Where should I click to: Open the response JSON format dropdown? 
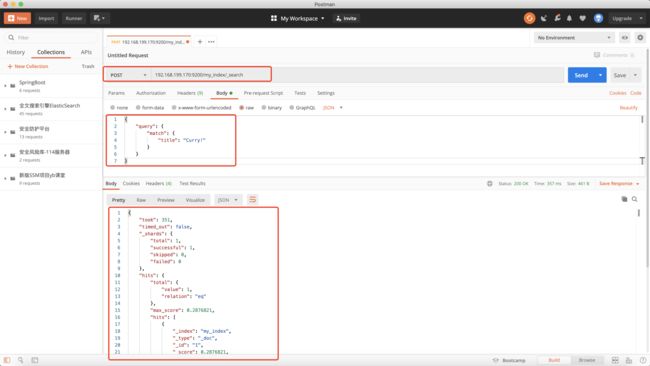pyautogui.click(x=228, y=200)
